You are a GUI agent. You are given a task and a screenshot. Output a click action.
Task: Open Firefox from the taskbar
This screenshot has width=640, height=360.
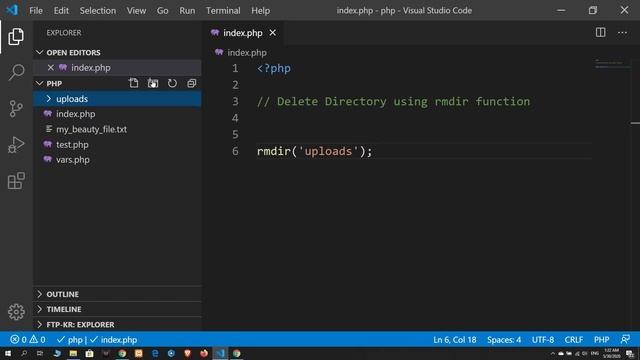(x=204, y=353)
